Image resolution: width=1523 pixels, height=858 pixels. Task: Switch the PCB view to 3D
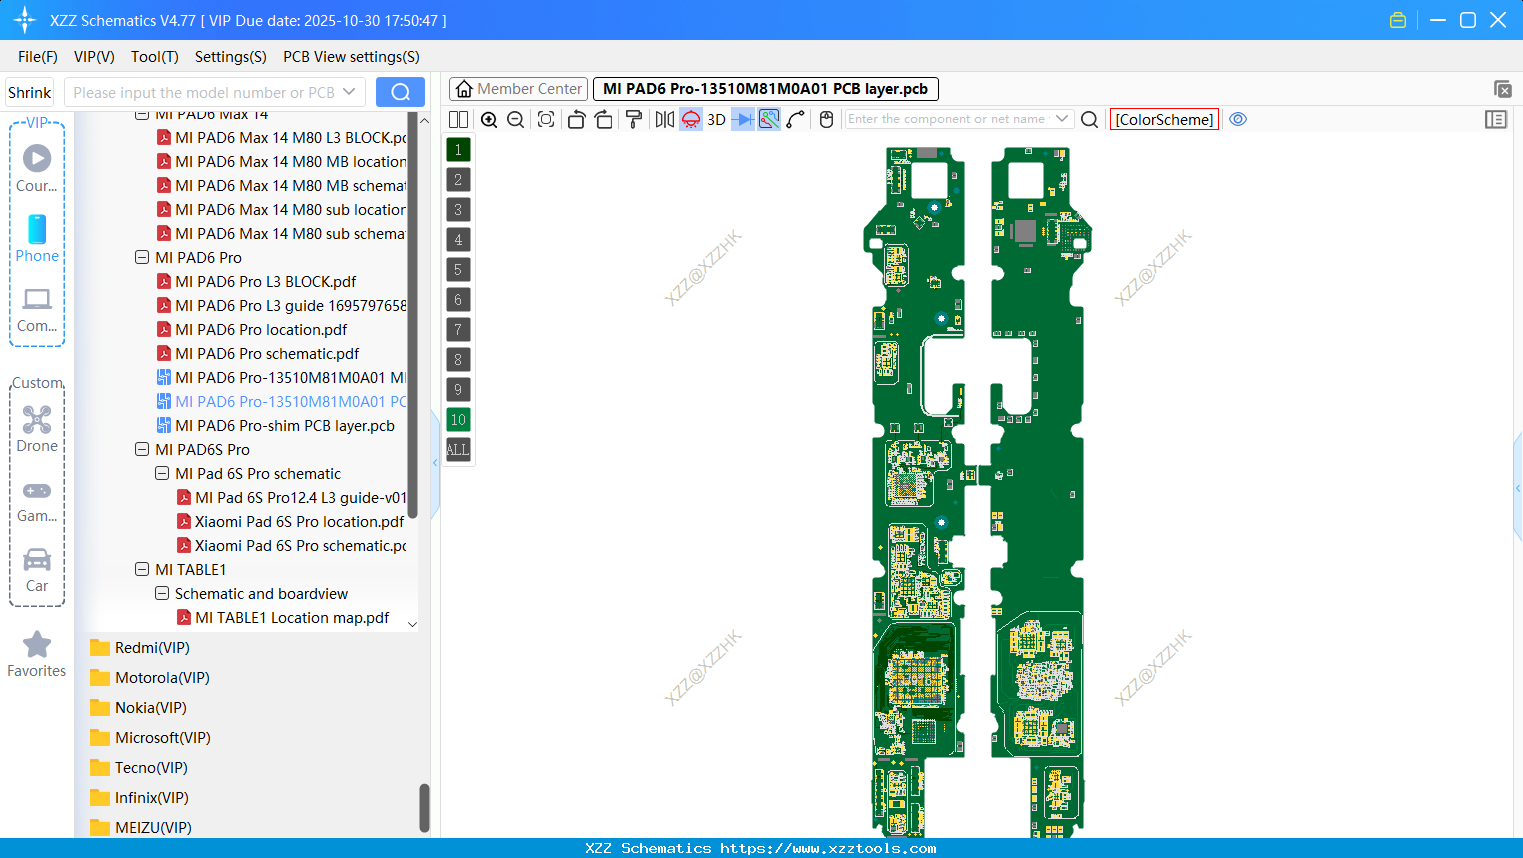pyautogui.click(x=715, y=119)
